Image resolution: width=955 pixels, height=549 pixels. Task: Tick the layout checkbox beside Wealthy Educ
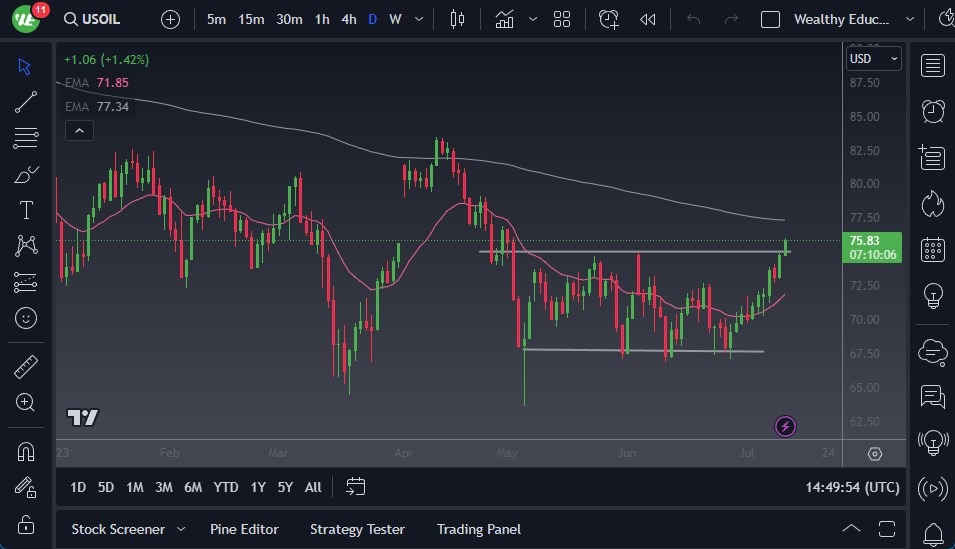tap(770, 19)
